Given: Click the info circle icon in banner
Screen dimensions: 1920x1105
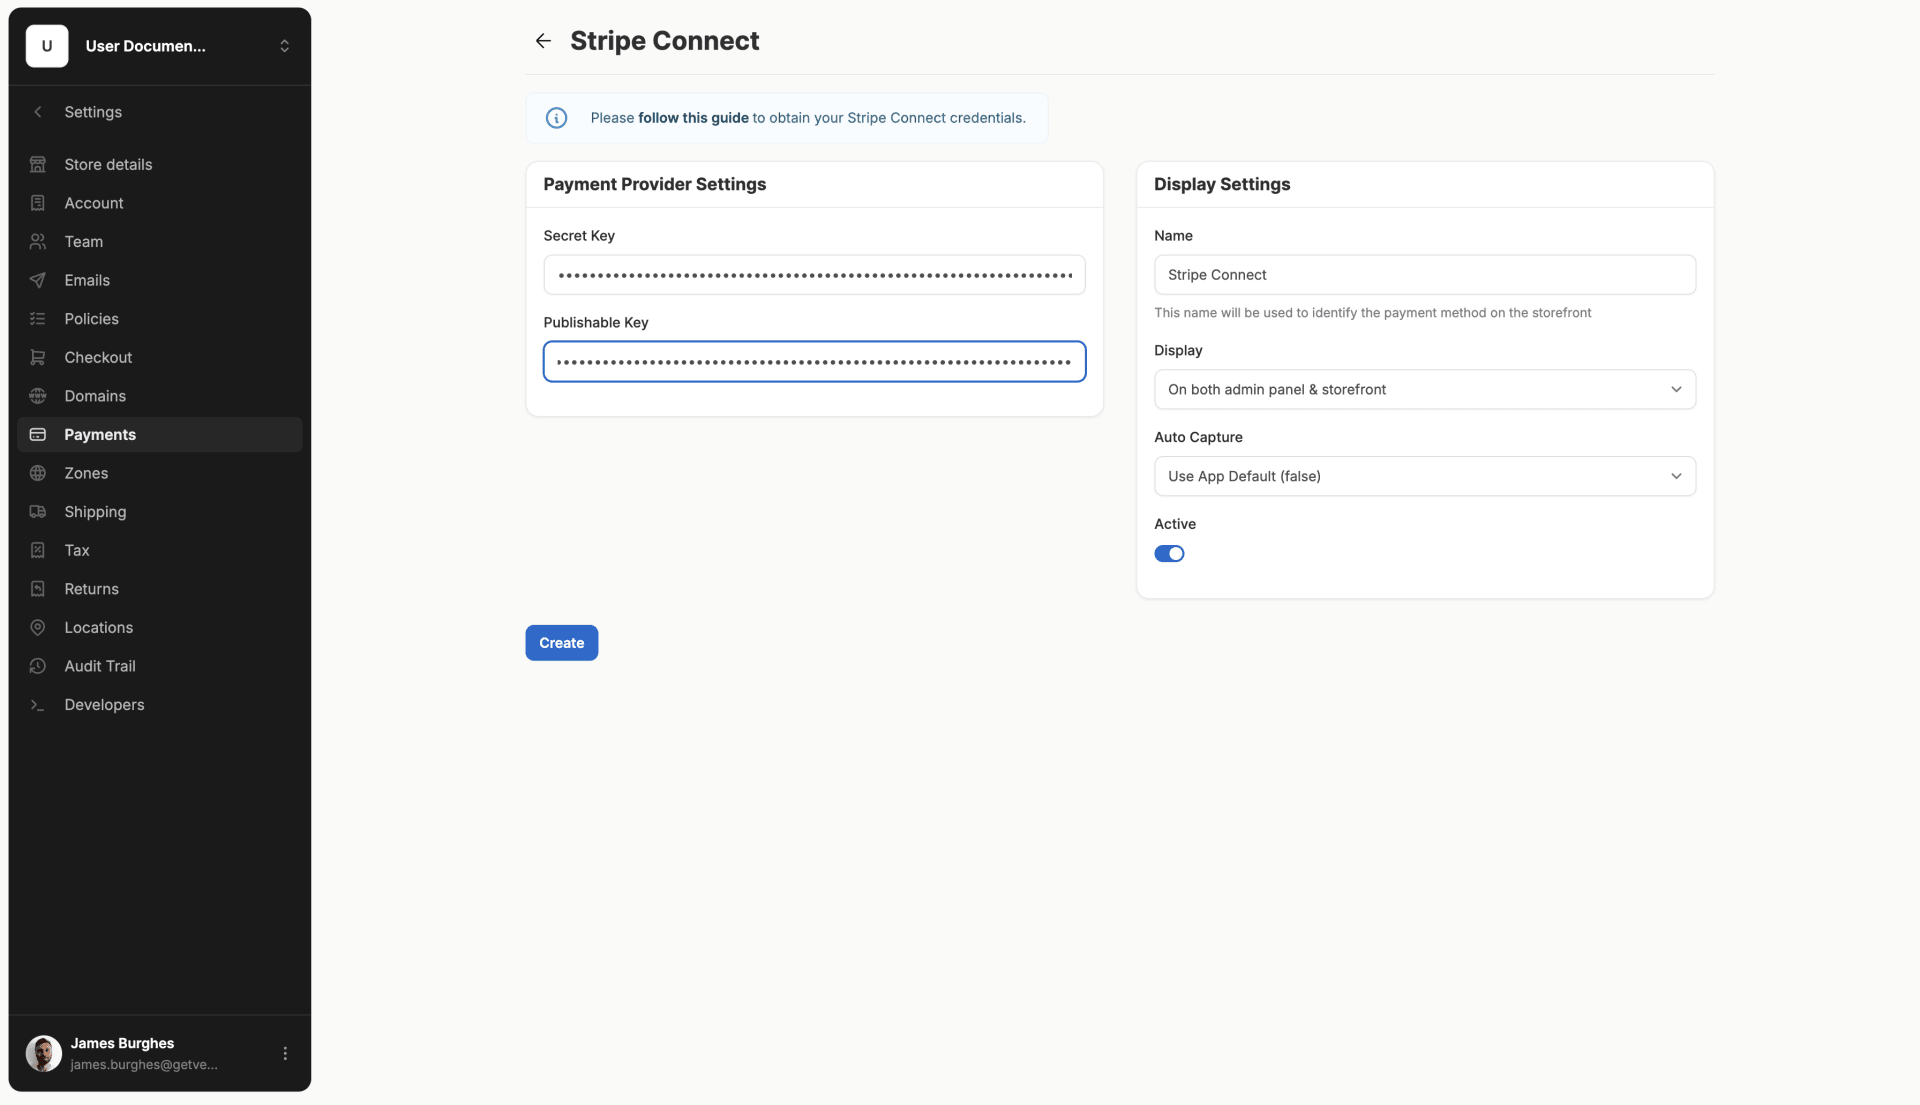Looking at the screenshot, I should coord(557,118).
